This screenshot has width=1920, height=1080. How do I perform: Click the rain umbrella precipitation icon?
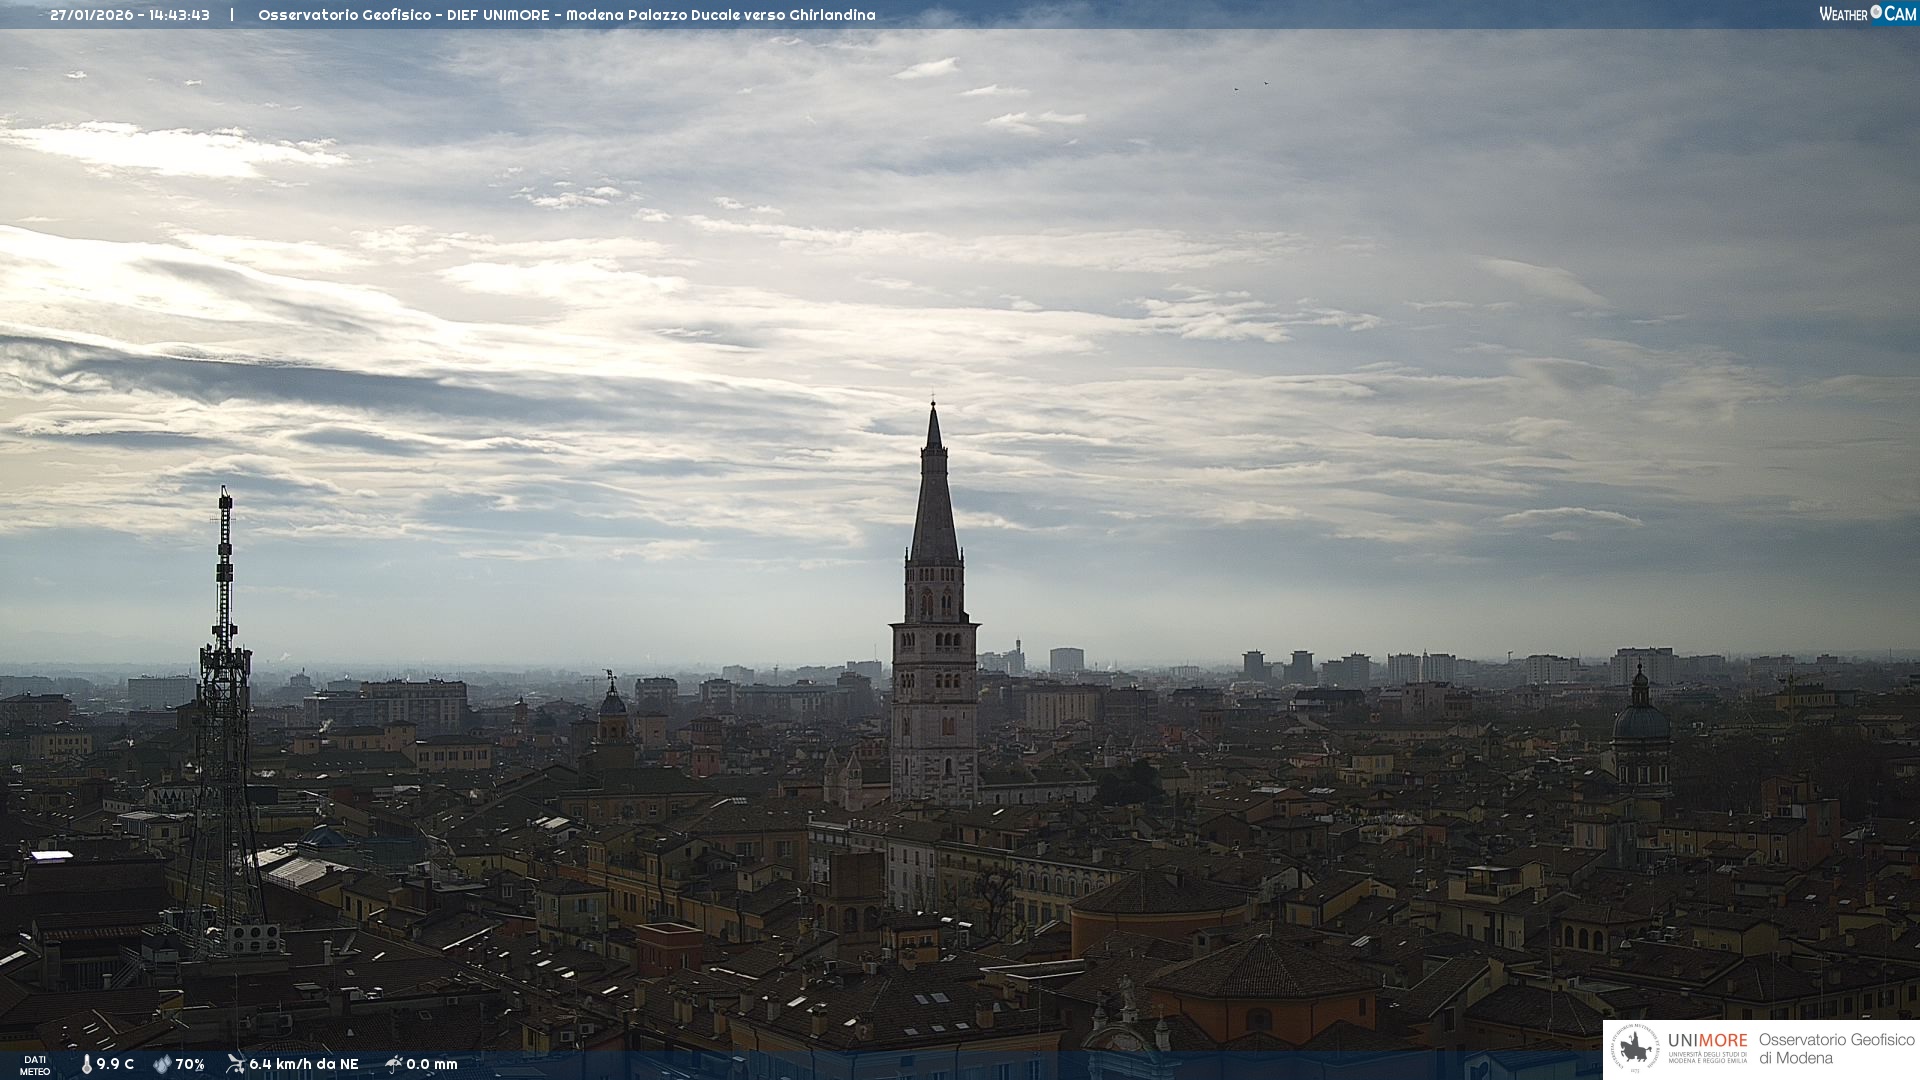click(x=393, y=1064)
